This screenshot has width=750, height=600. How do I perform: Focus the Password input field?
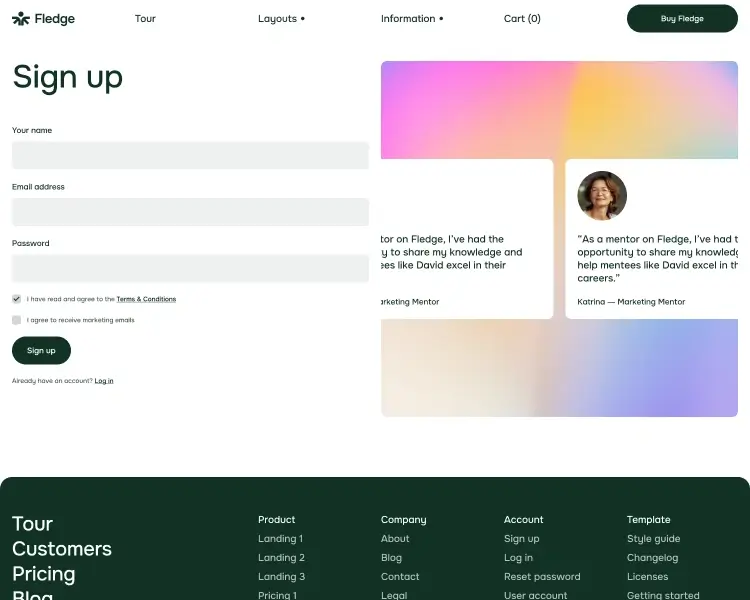tap(190, 268)
